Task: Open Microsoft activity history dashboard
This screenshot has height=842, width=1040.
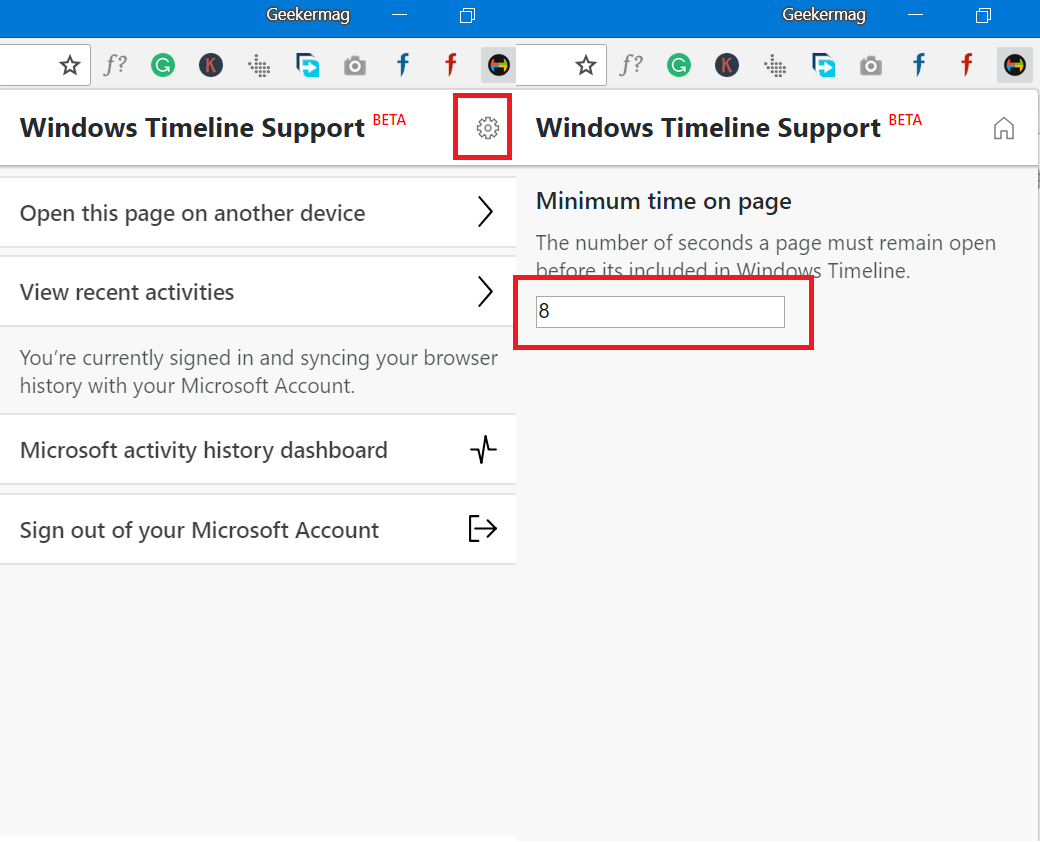Action: [258, 450]
